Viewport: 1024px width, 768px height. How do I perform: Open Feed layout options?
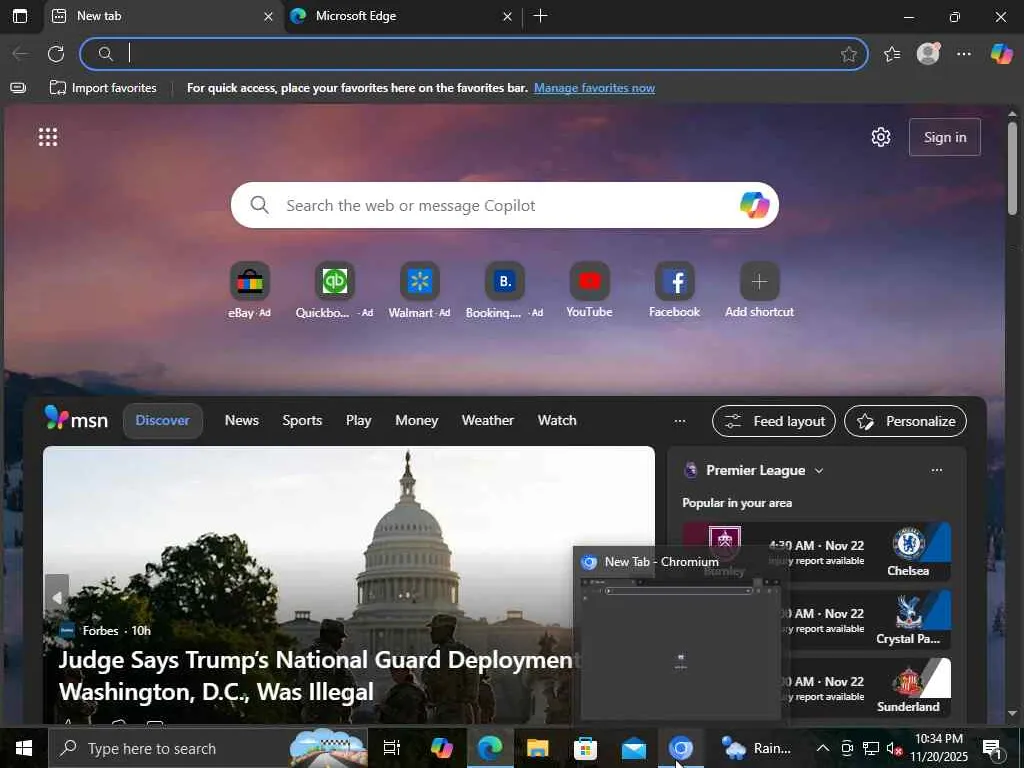pos(774,421)
